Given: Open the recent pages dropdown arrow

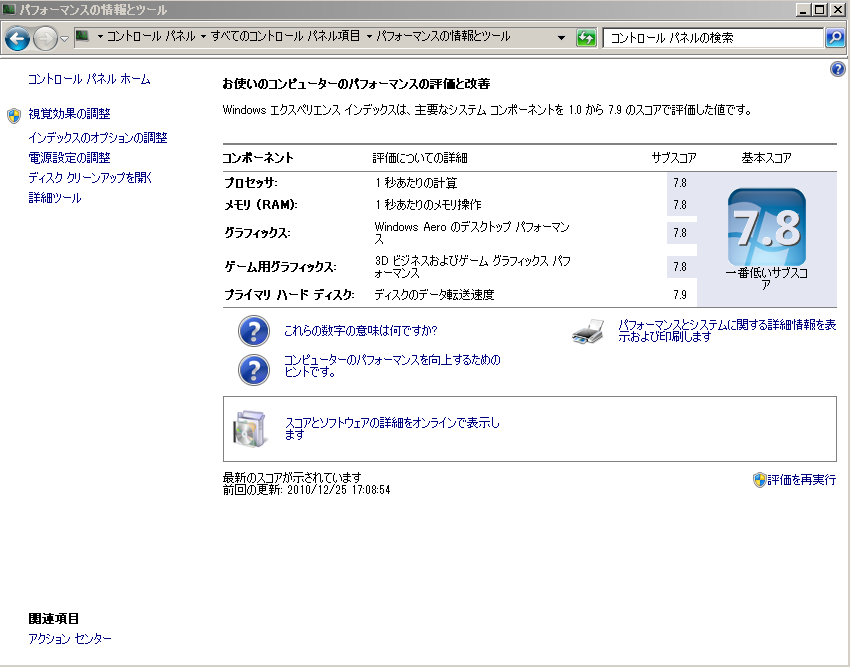Looking at the screenshot, I should (x=65, y=39).
